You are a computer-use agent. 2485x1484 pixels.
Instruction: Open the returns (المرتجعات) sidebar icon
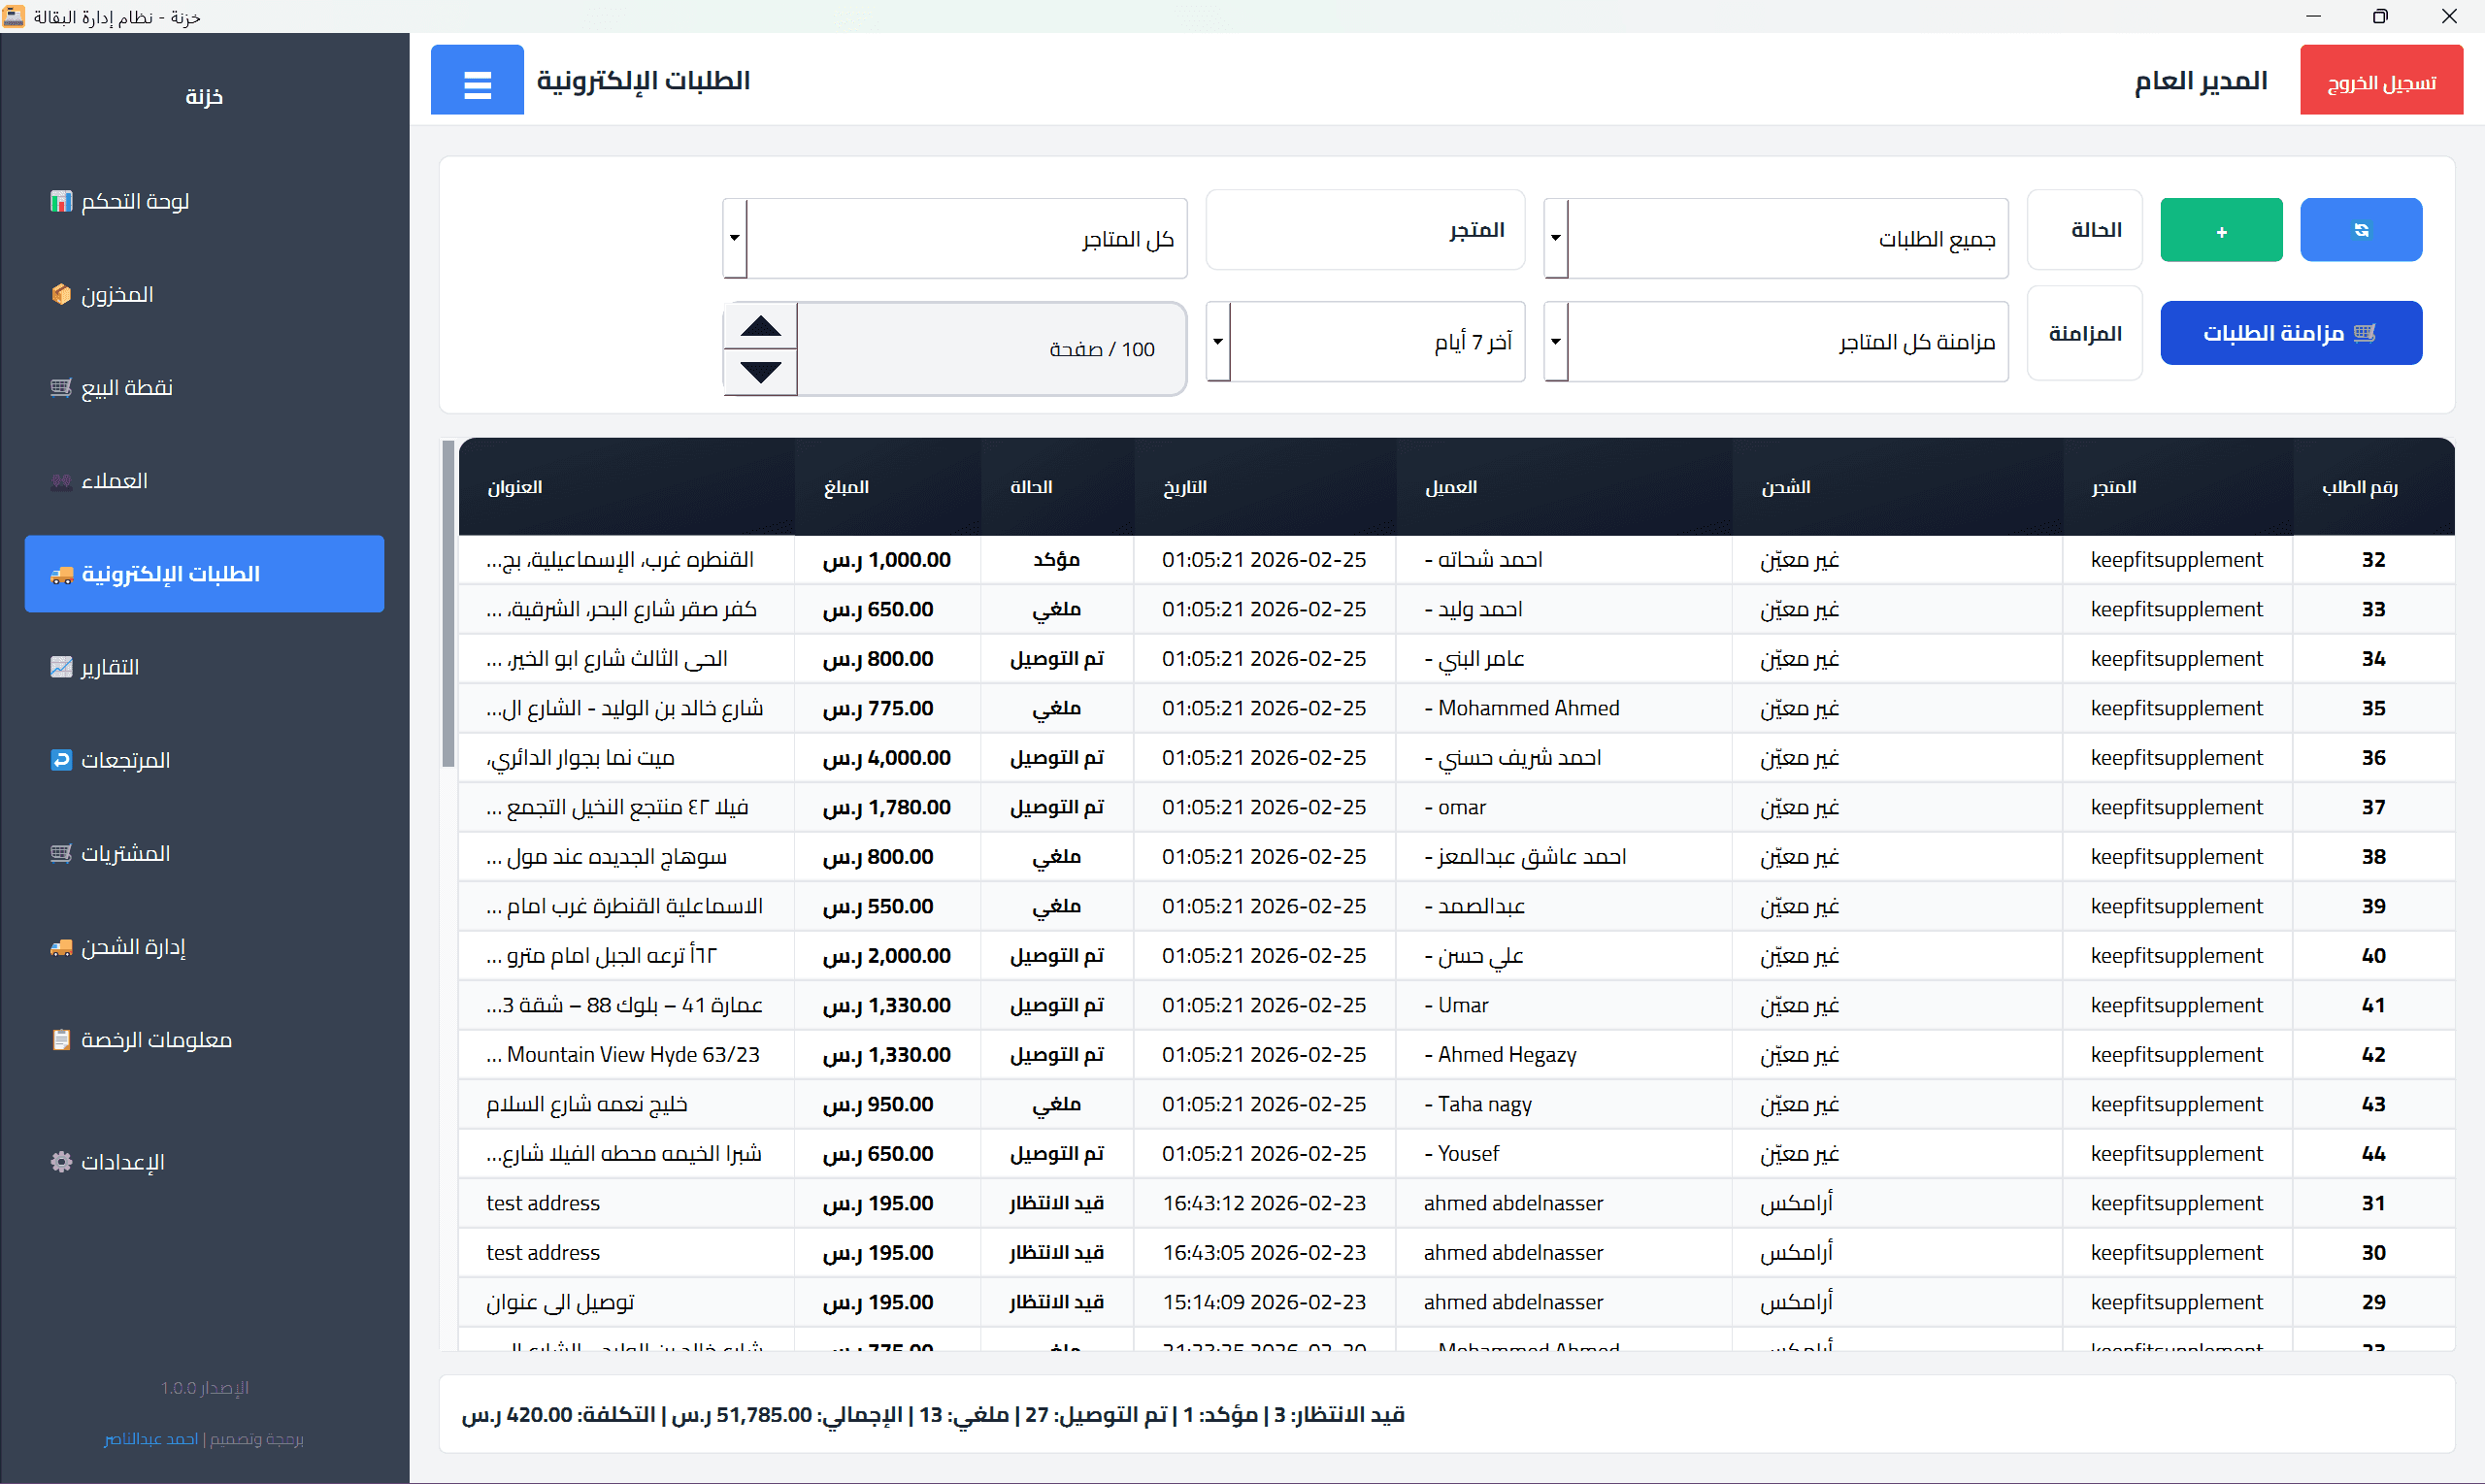click(60, 760)
